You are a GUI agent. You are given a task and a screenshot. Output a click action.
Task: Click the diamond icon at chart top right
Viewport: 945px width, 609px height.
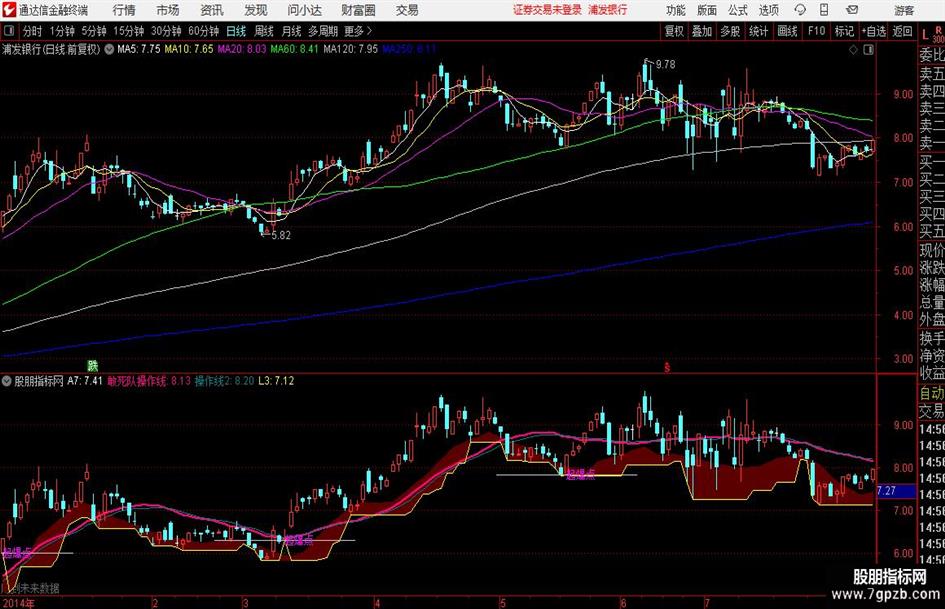coord(853,50)
